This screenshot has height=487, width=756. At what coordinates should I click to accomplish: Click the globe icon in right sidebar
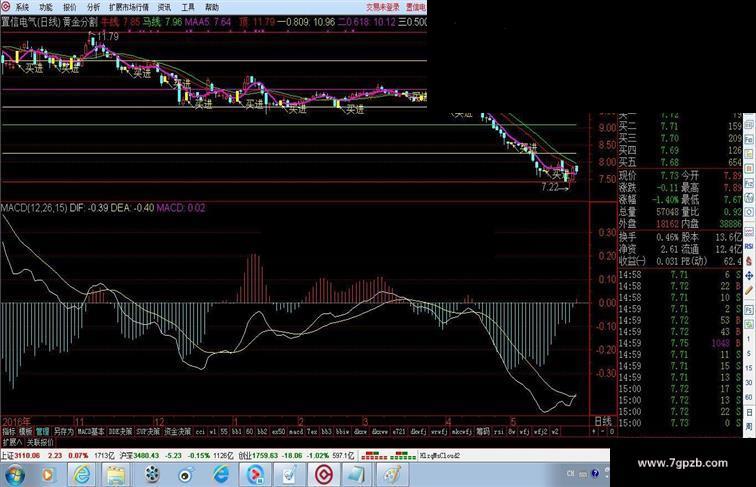click(x=749, y=198)
